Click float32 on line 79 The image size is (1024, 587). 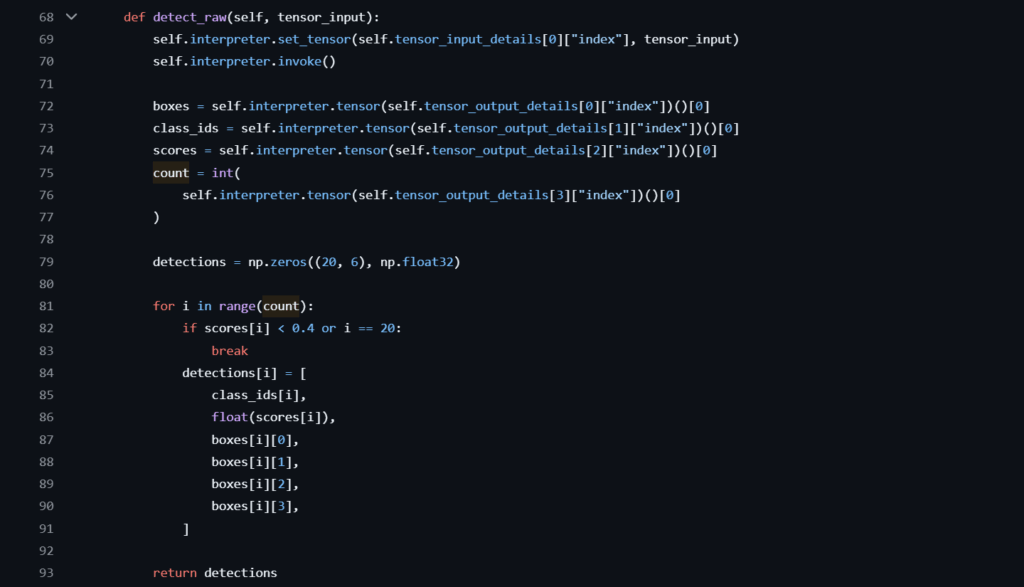428,262
